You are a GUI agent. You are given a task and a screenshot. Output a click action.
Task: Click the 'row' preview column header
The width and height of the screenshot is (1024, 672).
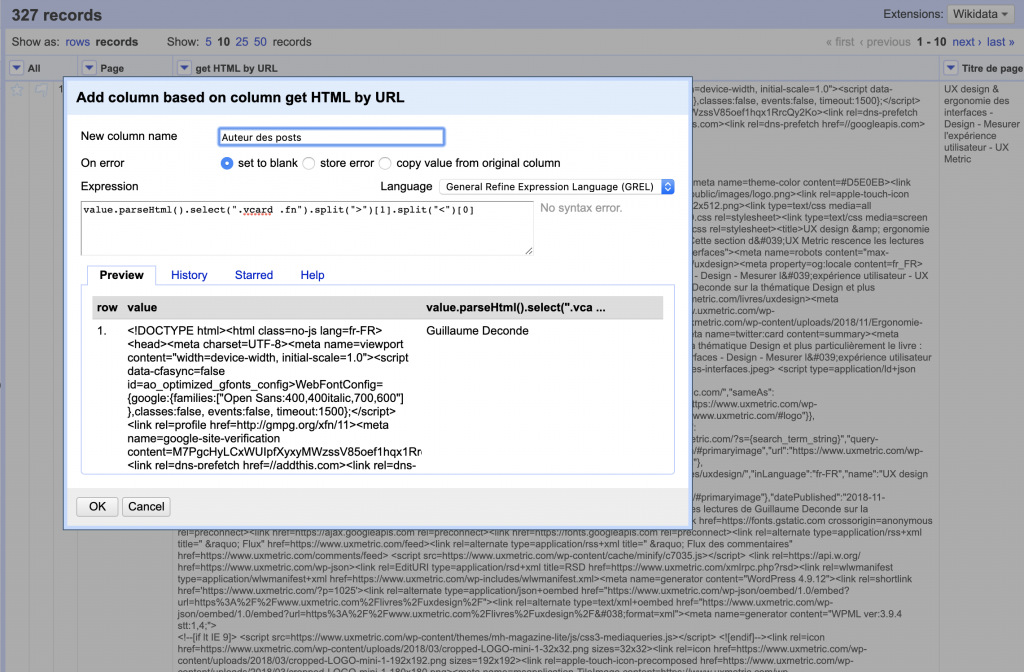click(107, 307)
